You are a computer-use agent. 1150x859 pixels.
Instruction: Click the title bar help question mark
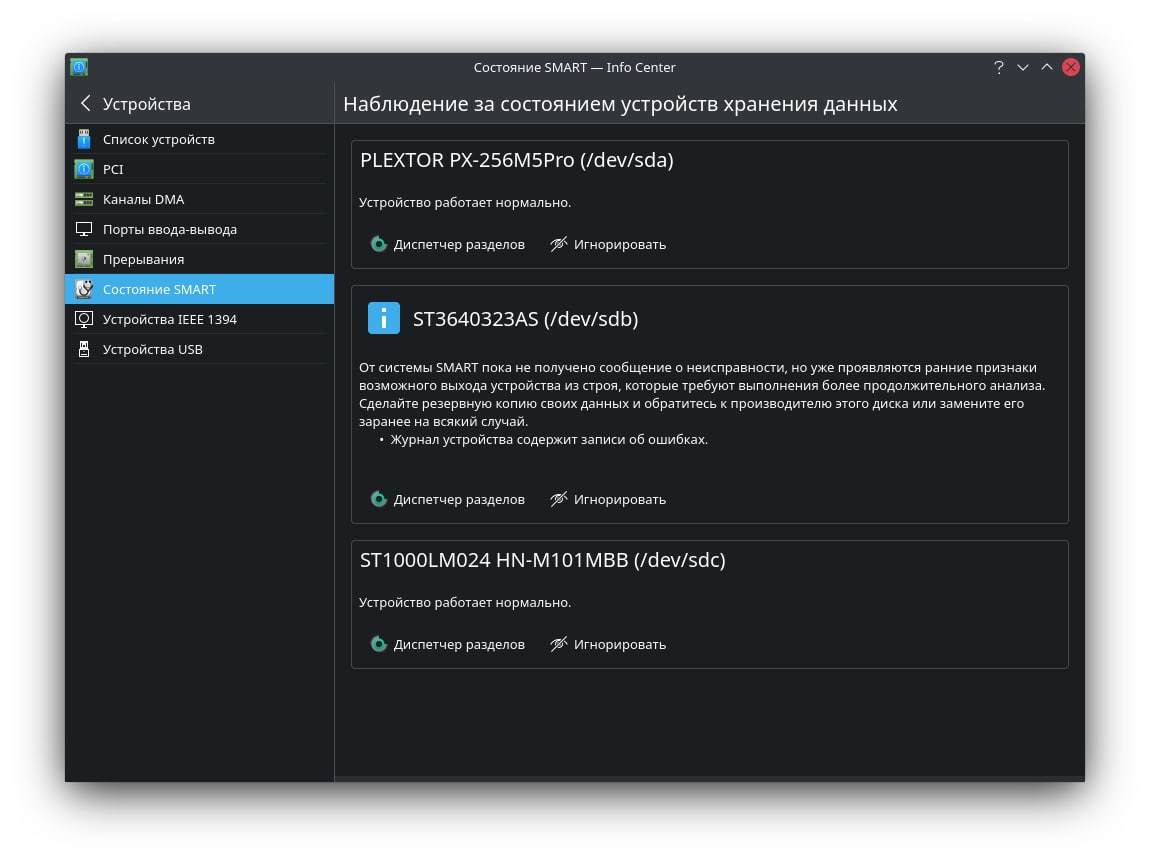click(x=999, y=67)
